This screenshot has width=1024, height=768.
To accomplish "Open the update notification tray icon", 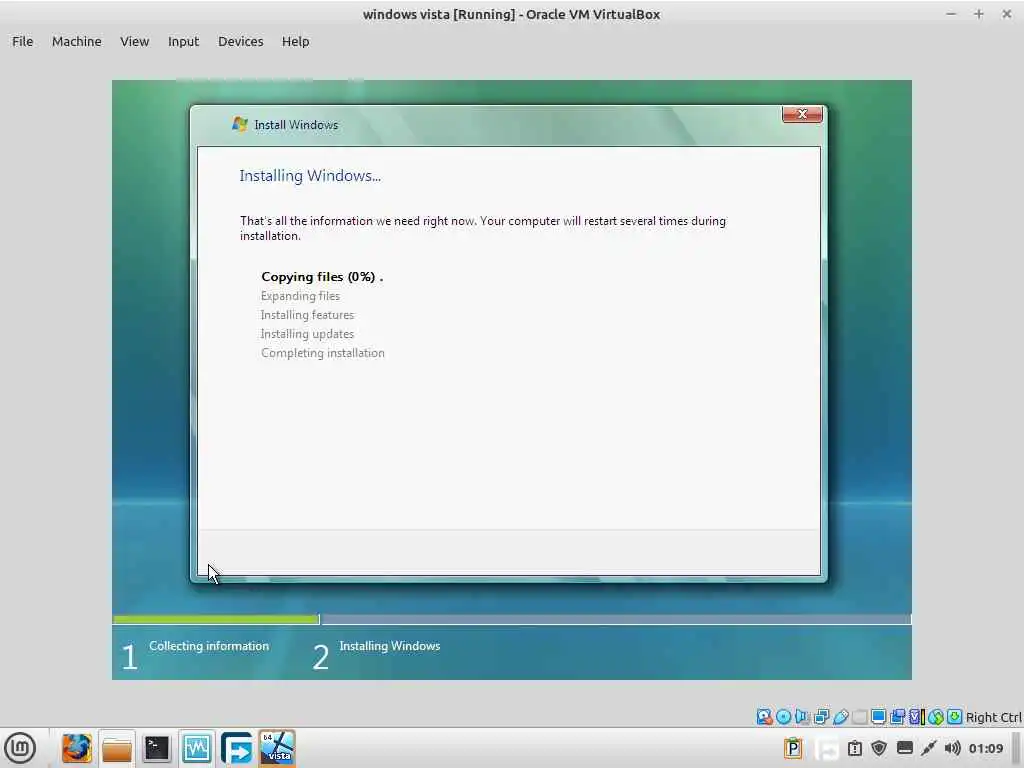I will point(855,748).
